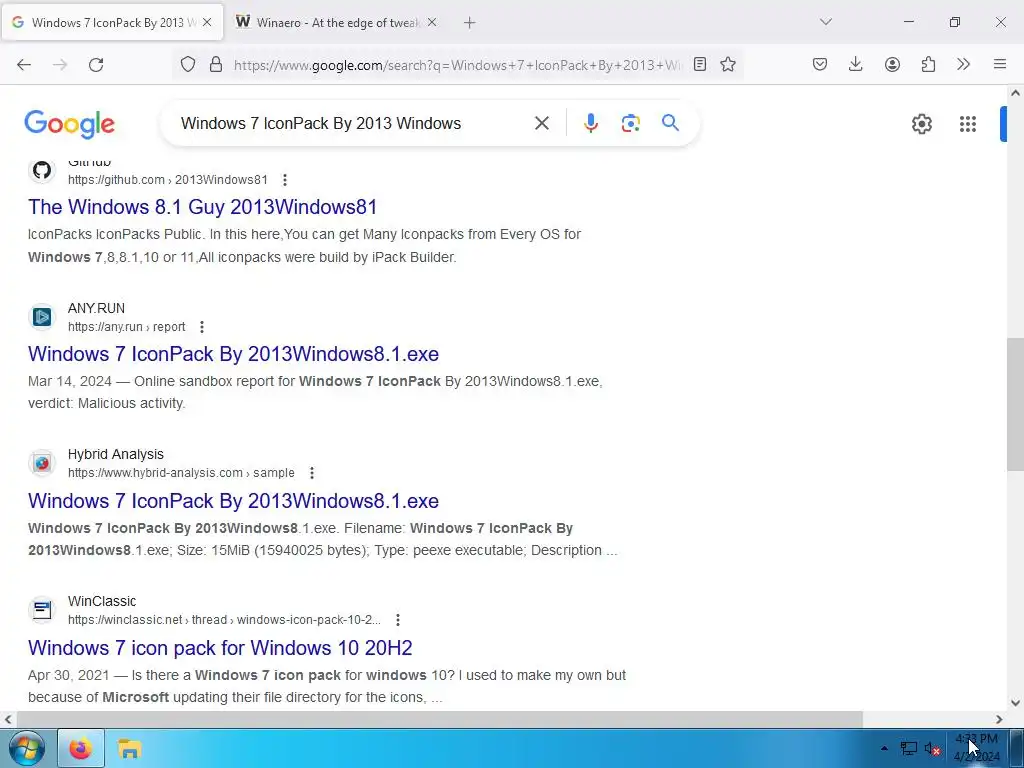The width and height of the screenshot is (1024, 768).
Task: Show hidden system tray icons
Action: pos(884,748)
